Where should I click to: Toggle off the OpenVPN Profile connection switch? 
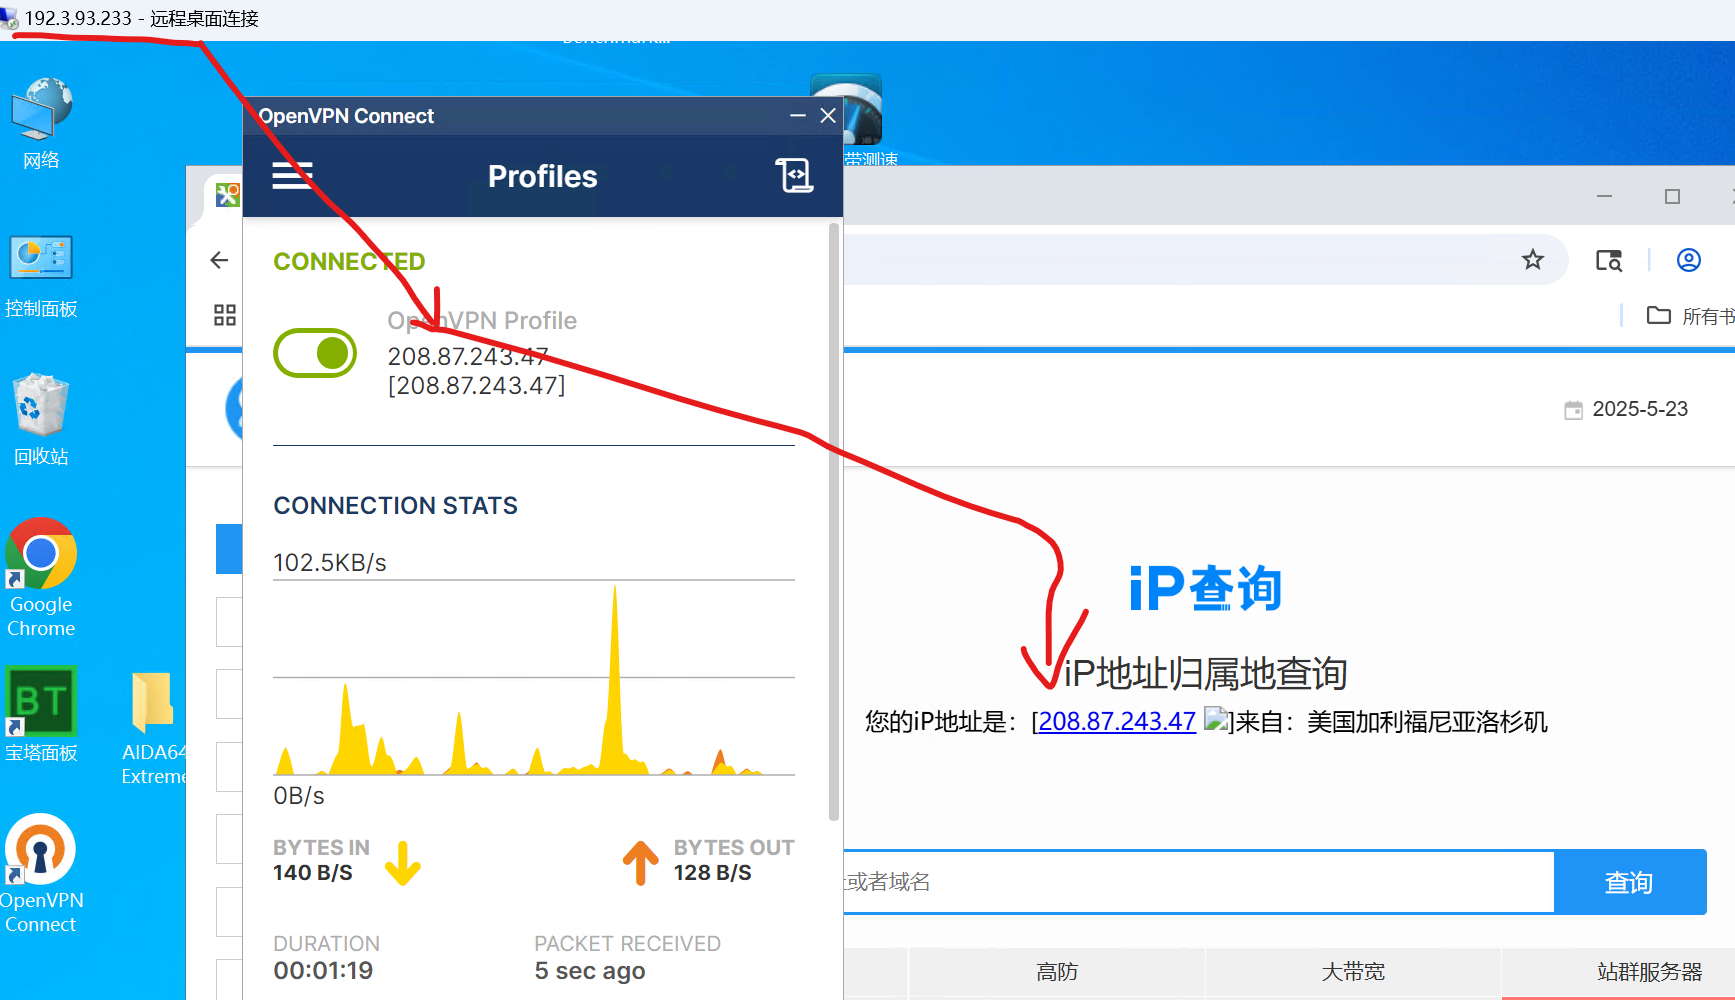click(315, 353)
